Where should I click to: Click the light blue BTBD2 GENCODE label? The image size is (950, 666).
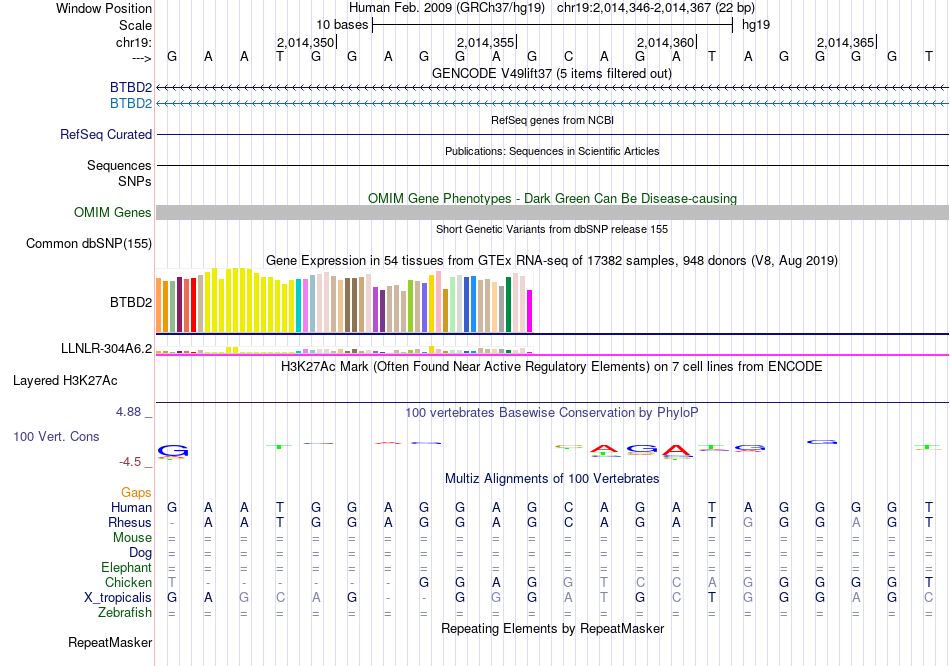click(131, 104)
